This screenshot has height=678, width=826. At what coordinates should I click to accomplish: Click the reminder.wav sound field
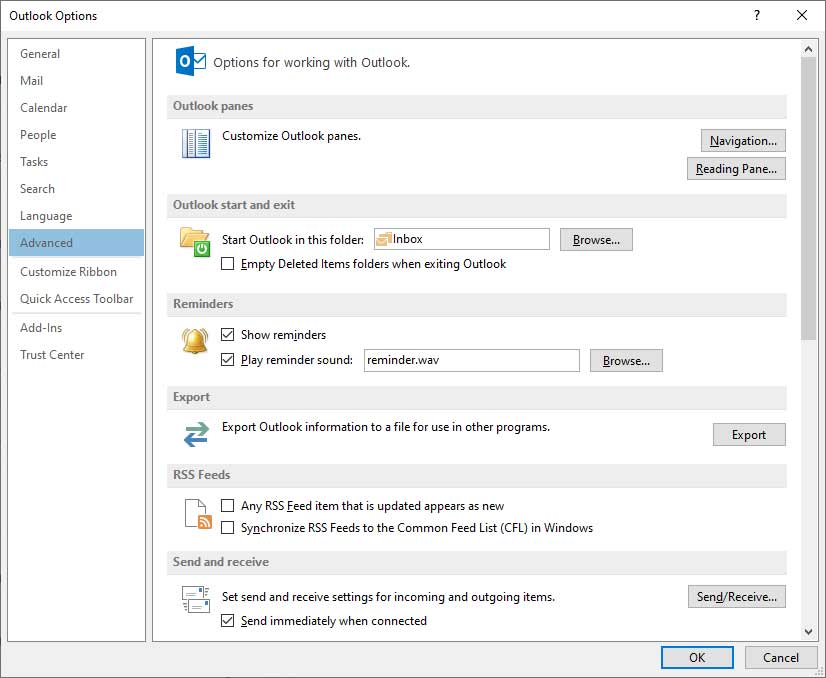pos(471,360)
